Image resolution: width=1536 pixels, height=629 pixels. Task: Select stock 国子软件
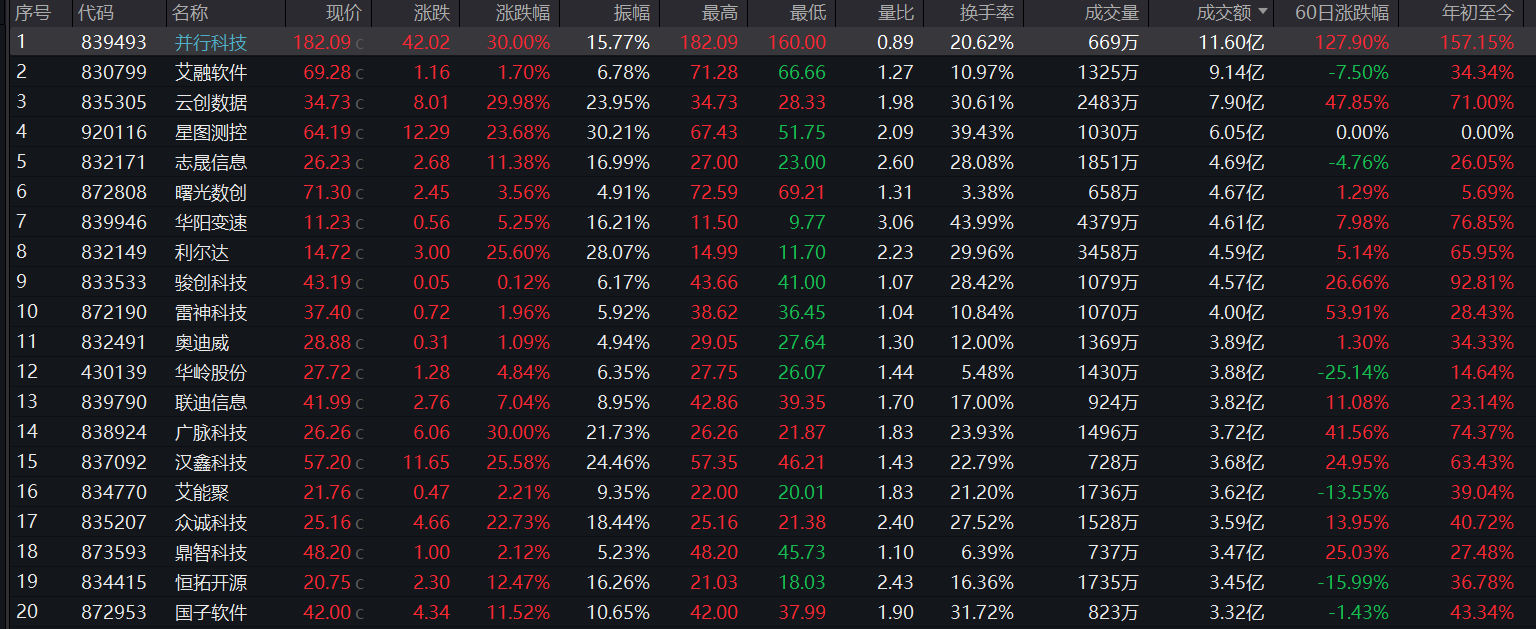point(211,612)
